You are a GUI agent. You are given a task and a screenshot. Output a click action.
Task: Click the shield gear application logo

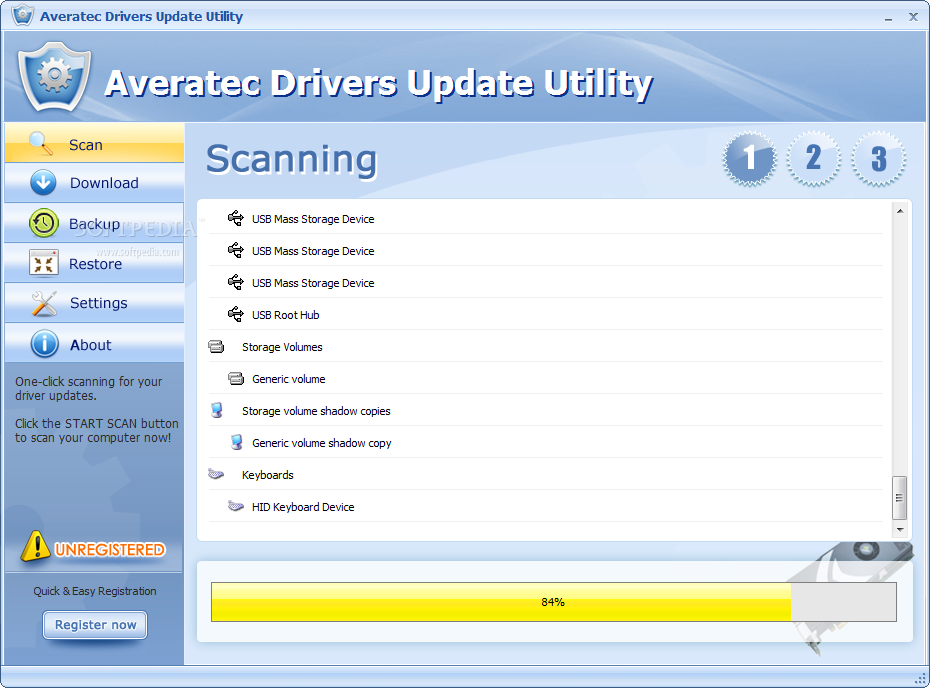[54, 77]
